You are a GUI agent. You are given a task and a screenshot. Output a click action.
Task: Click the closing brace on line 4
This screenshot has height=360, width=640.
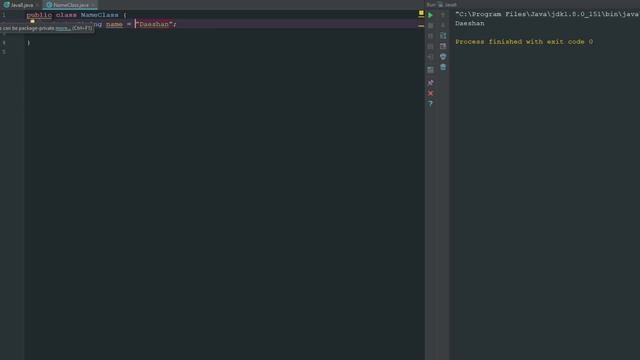point(29,42)
